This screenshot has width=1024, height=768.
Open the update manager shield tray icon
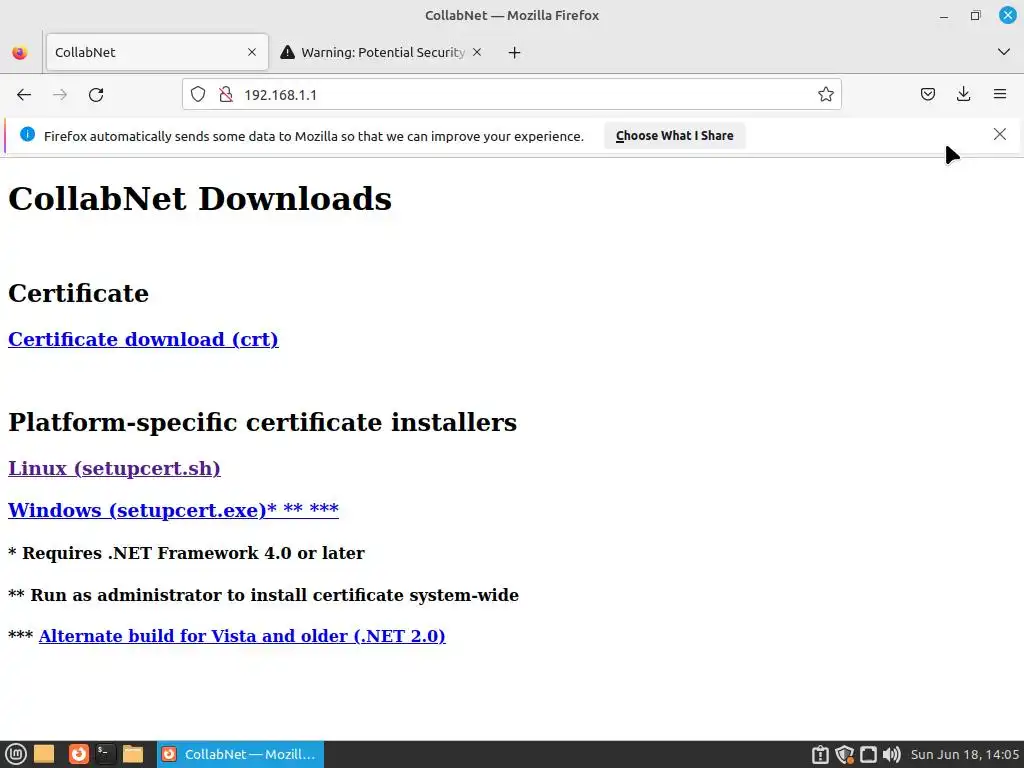844,755
